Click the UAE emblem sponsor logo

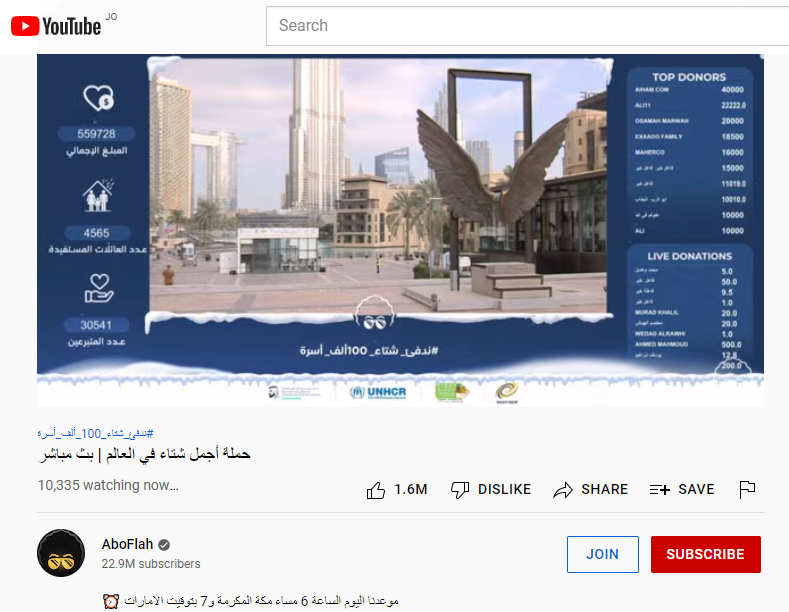coord(294,393)
